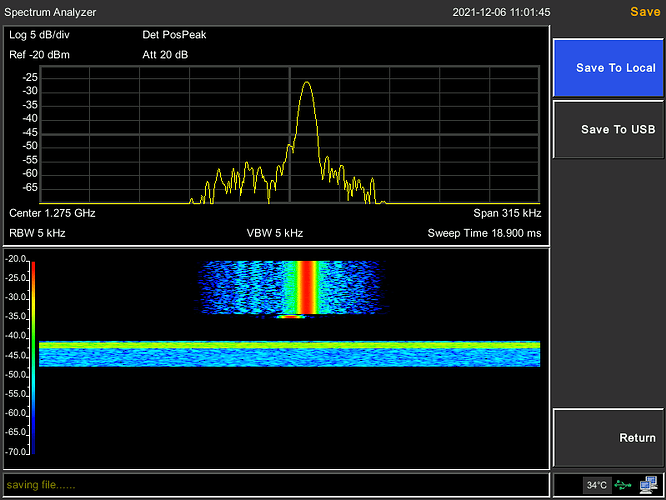The width and height of the screenshot is (666, 500).
Task: Click the spectrogram color scale bar
Action: click(x=33, y=358)
